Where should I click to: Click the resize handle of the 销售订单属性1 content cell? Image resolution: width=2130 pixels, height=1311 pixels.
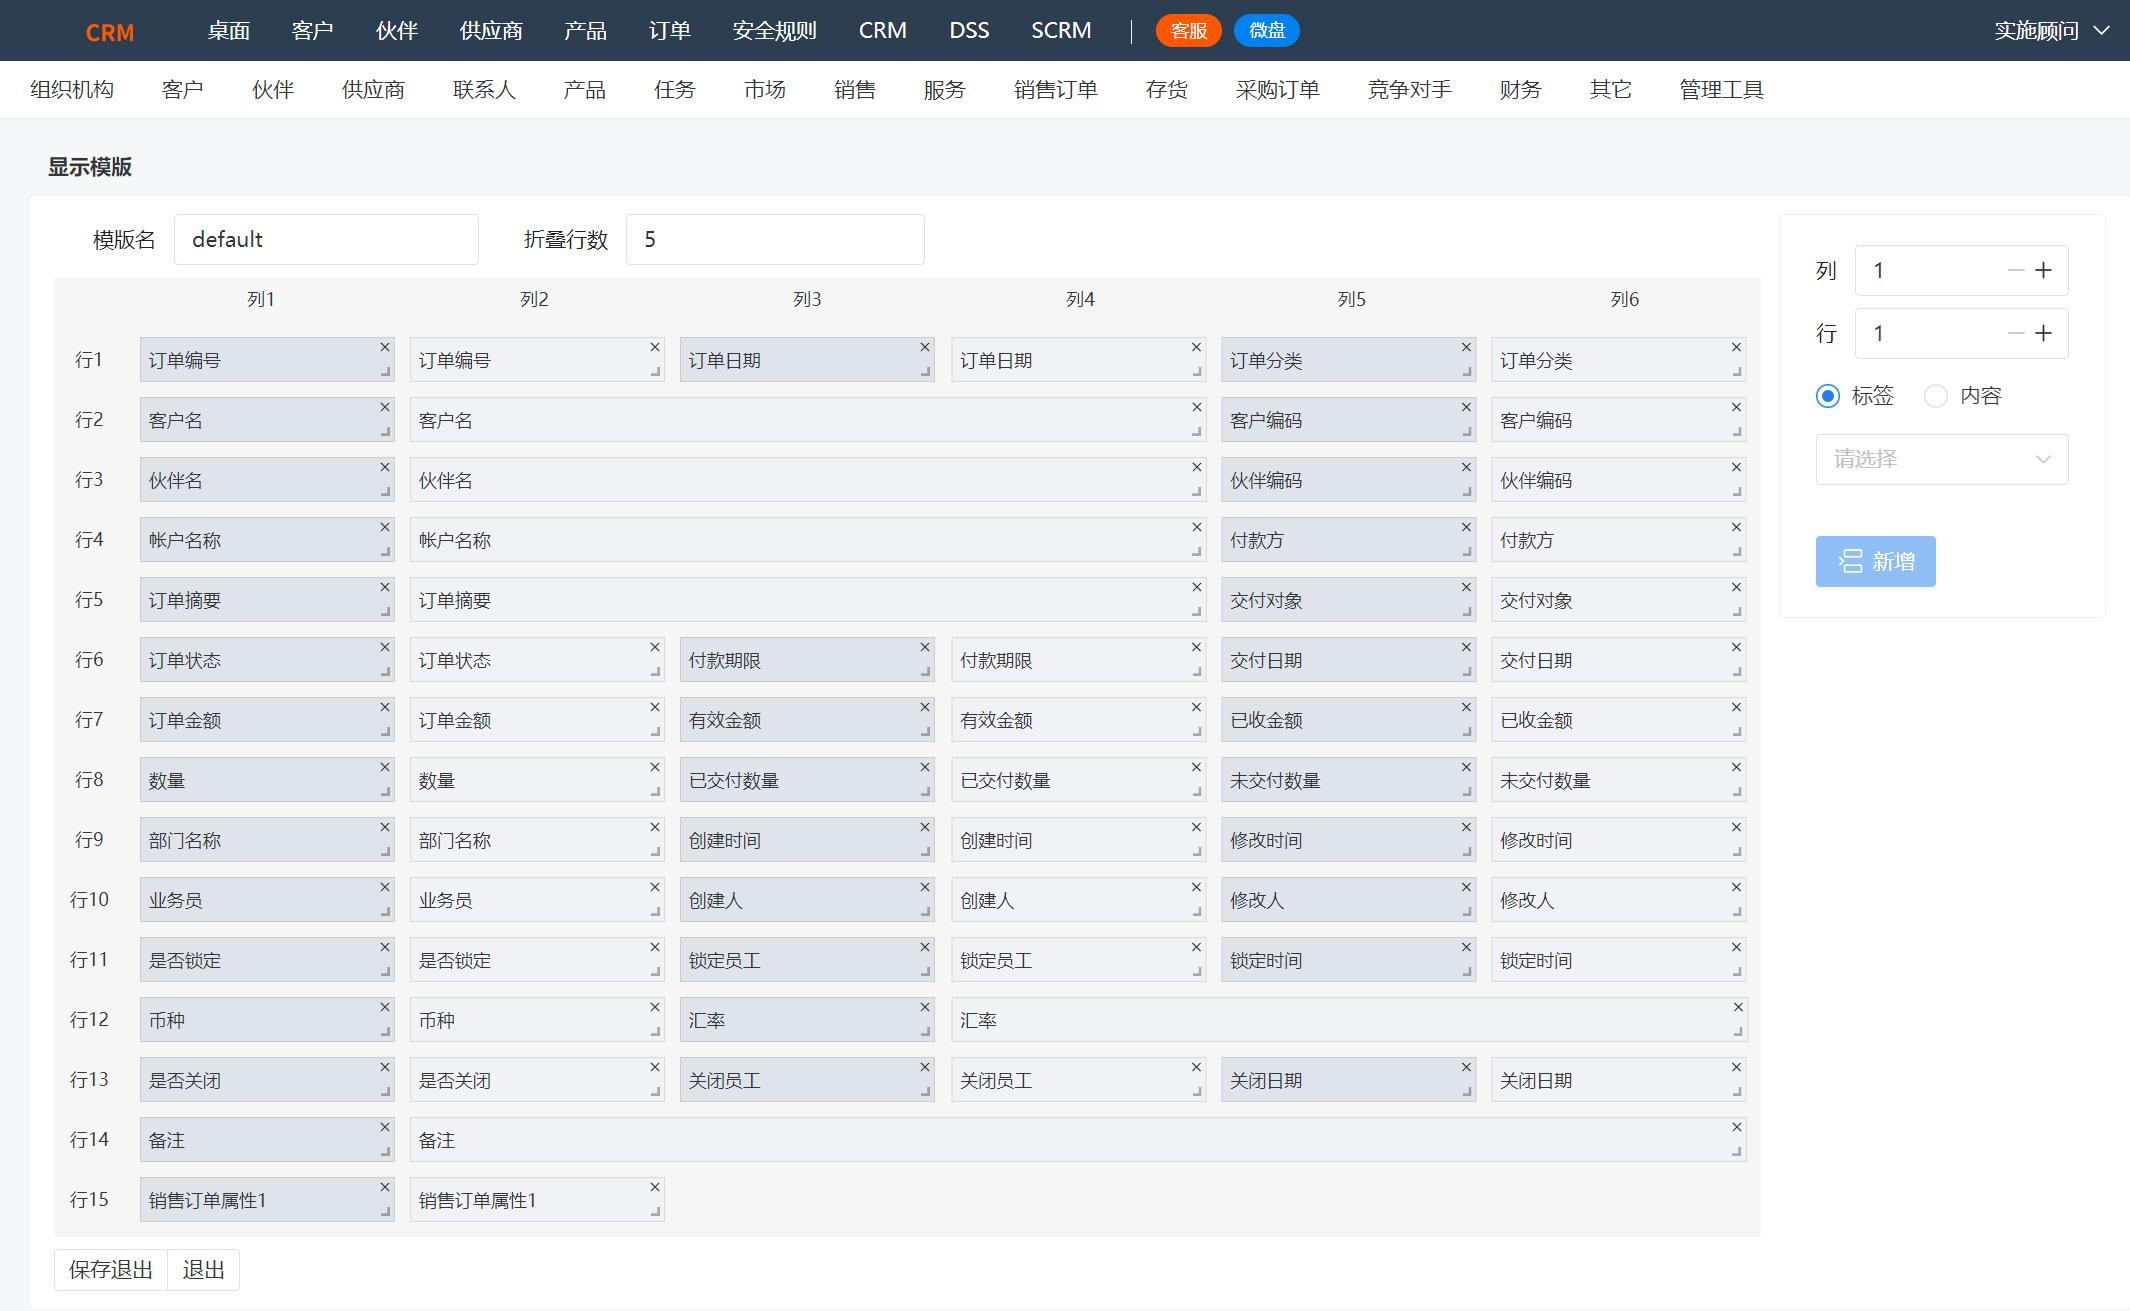click(x=655, y=1211)
